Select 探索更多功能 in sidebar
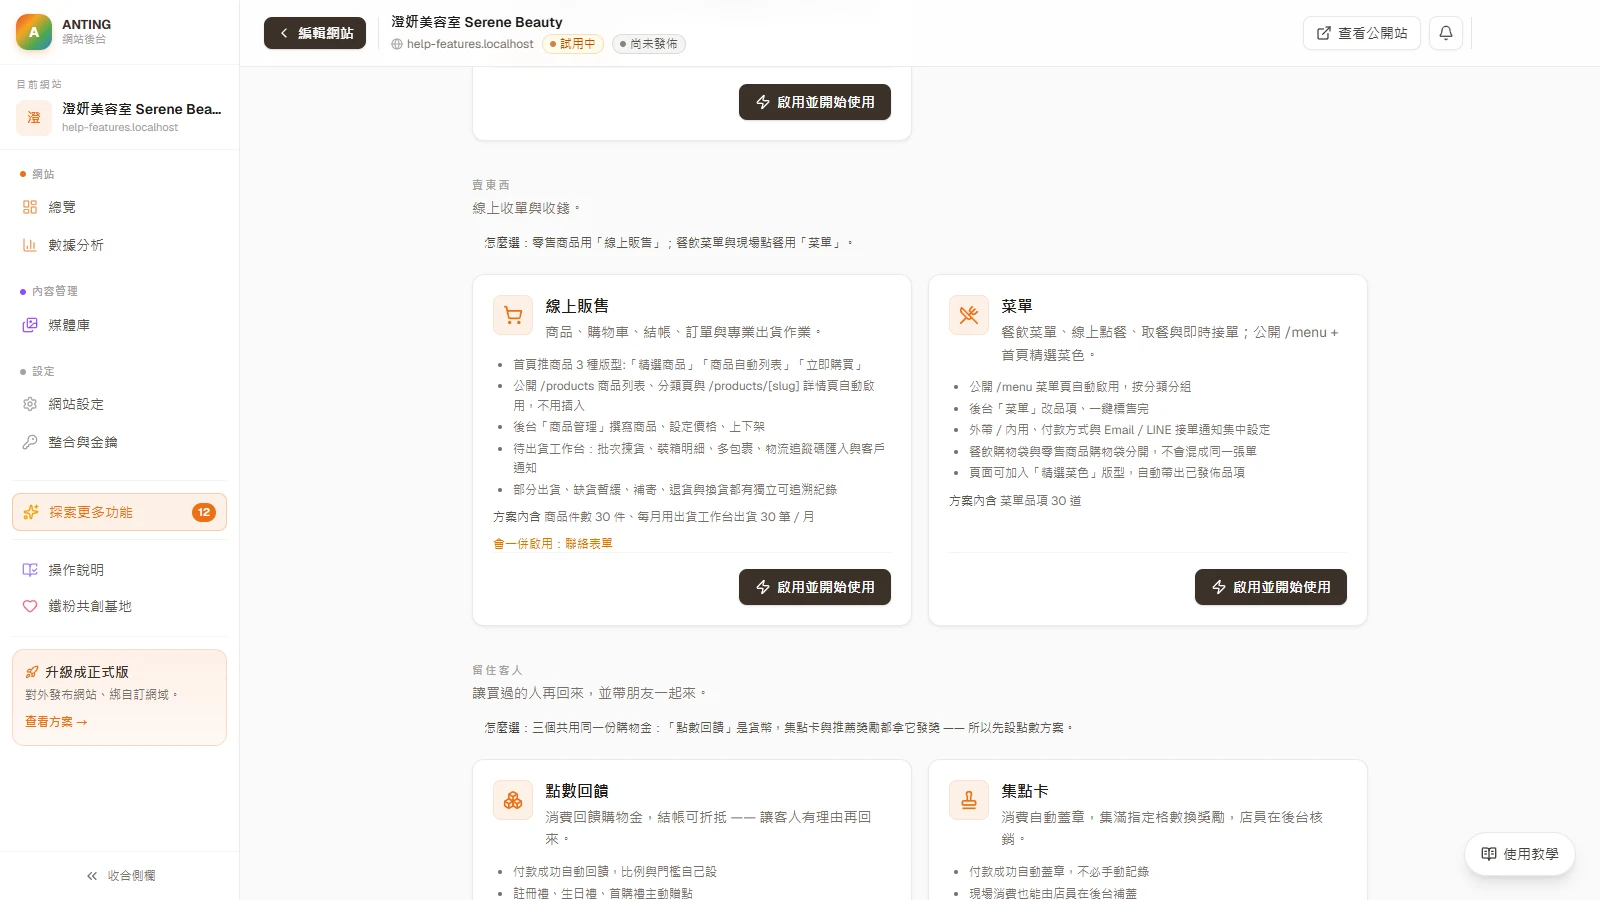 [x=119, y=512]
